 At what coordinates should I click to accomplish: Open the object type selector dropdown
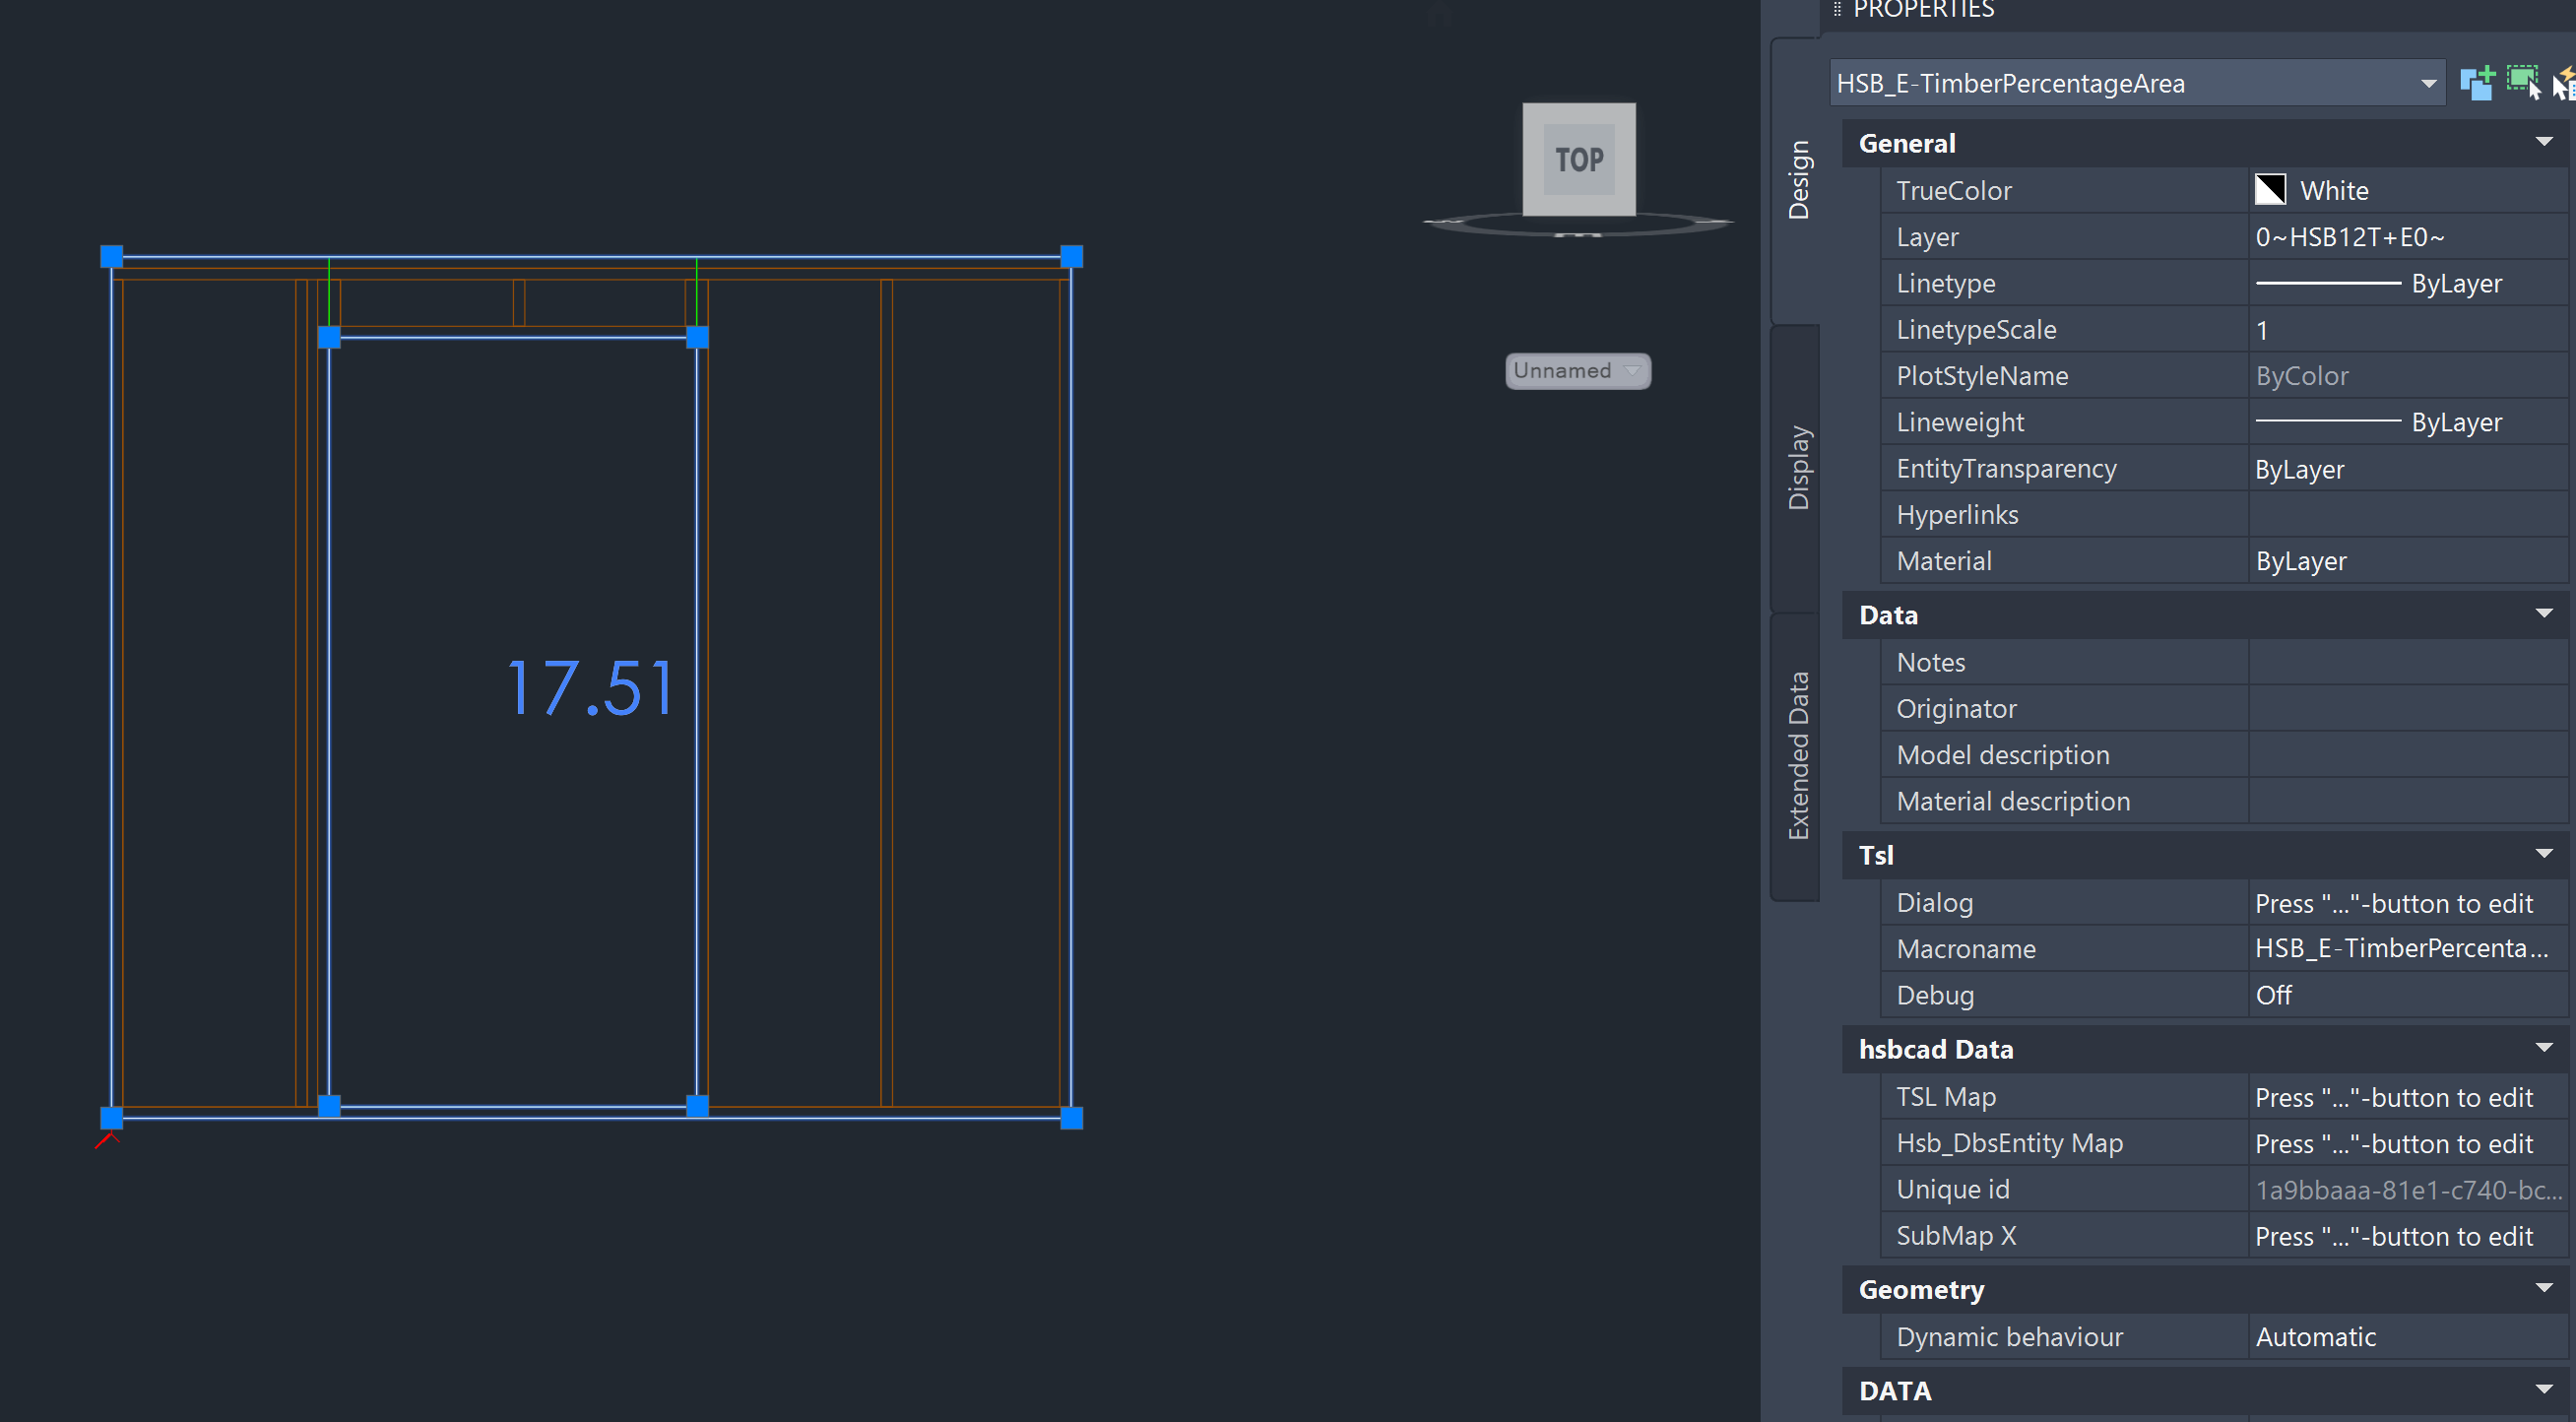(x=2428, y=84)
